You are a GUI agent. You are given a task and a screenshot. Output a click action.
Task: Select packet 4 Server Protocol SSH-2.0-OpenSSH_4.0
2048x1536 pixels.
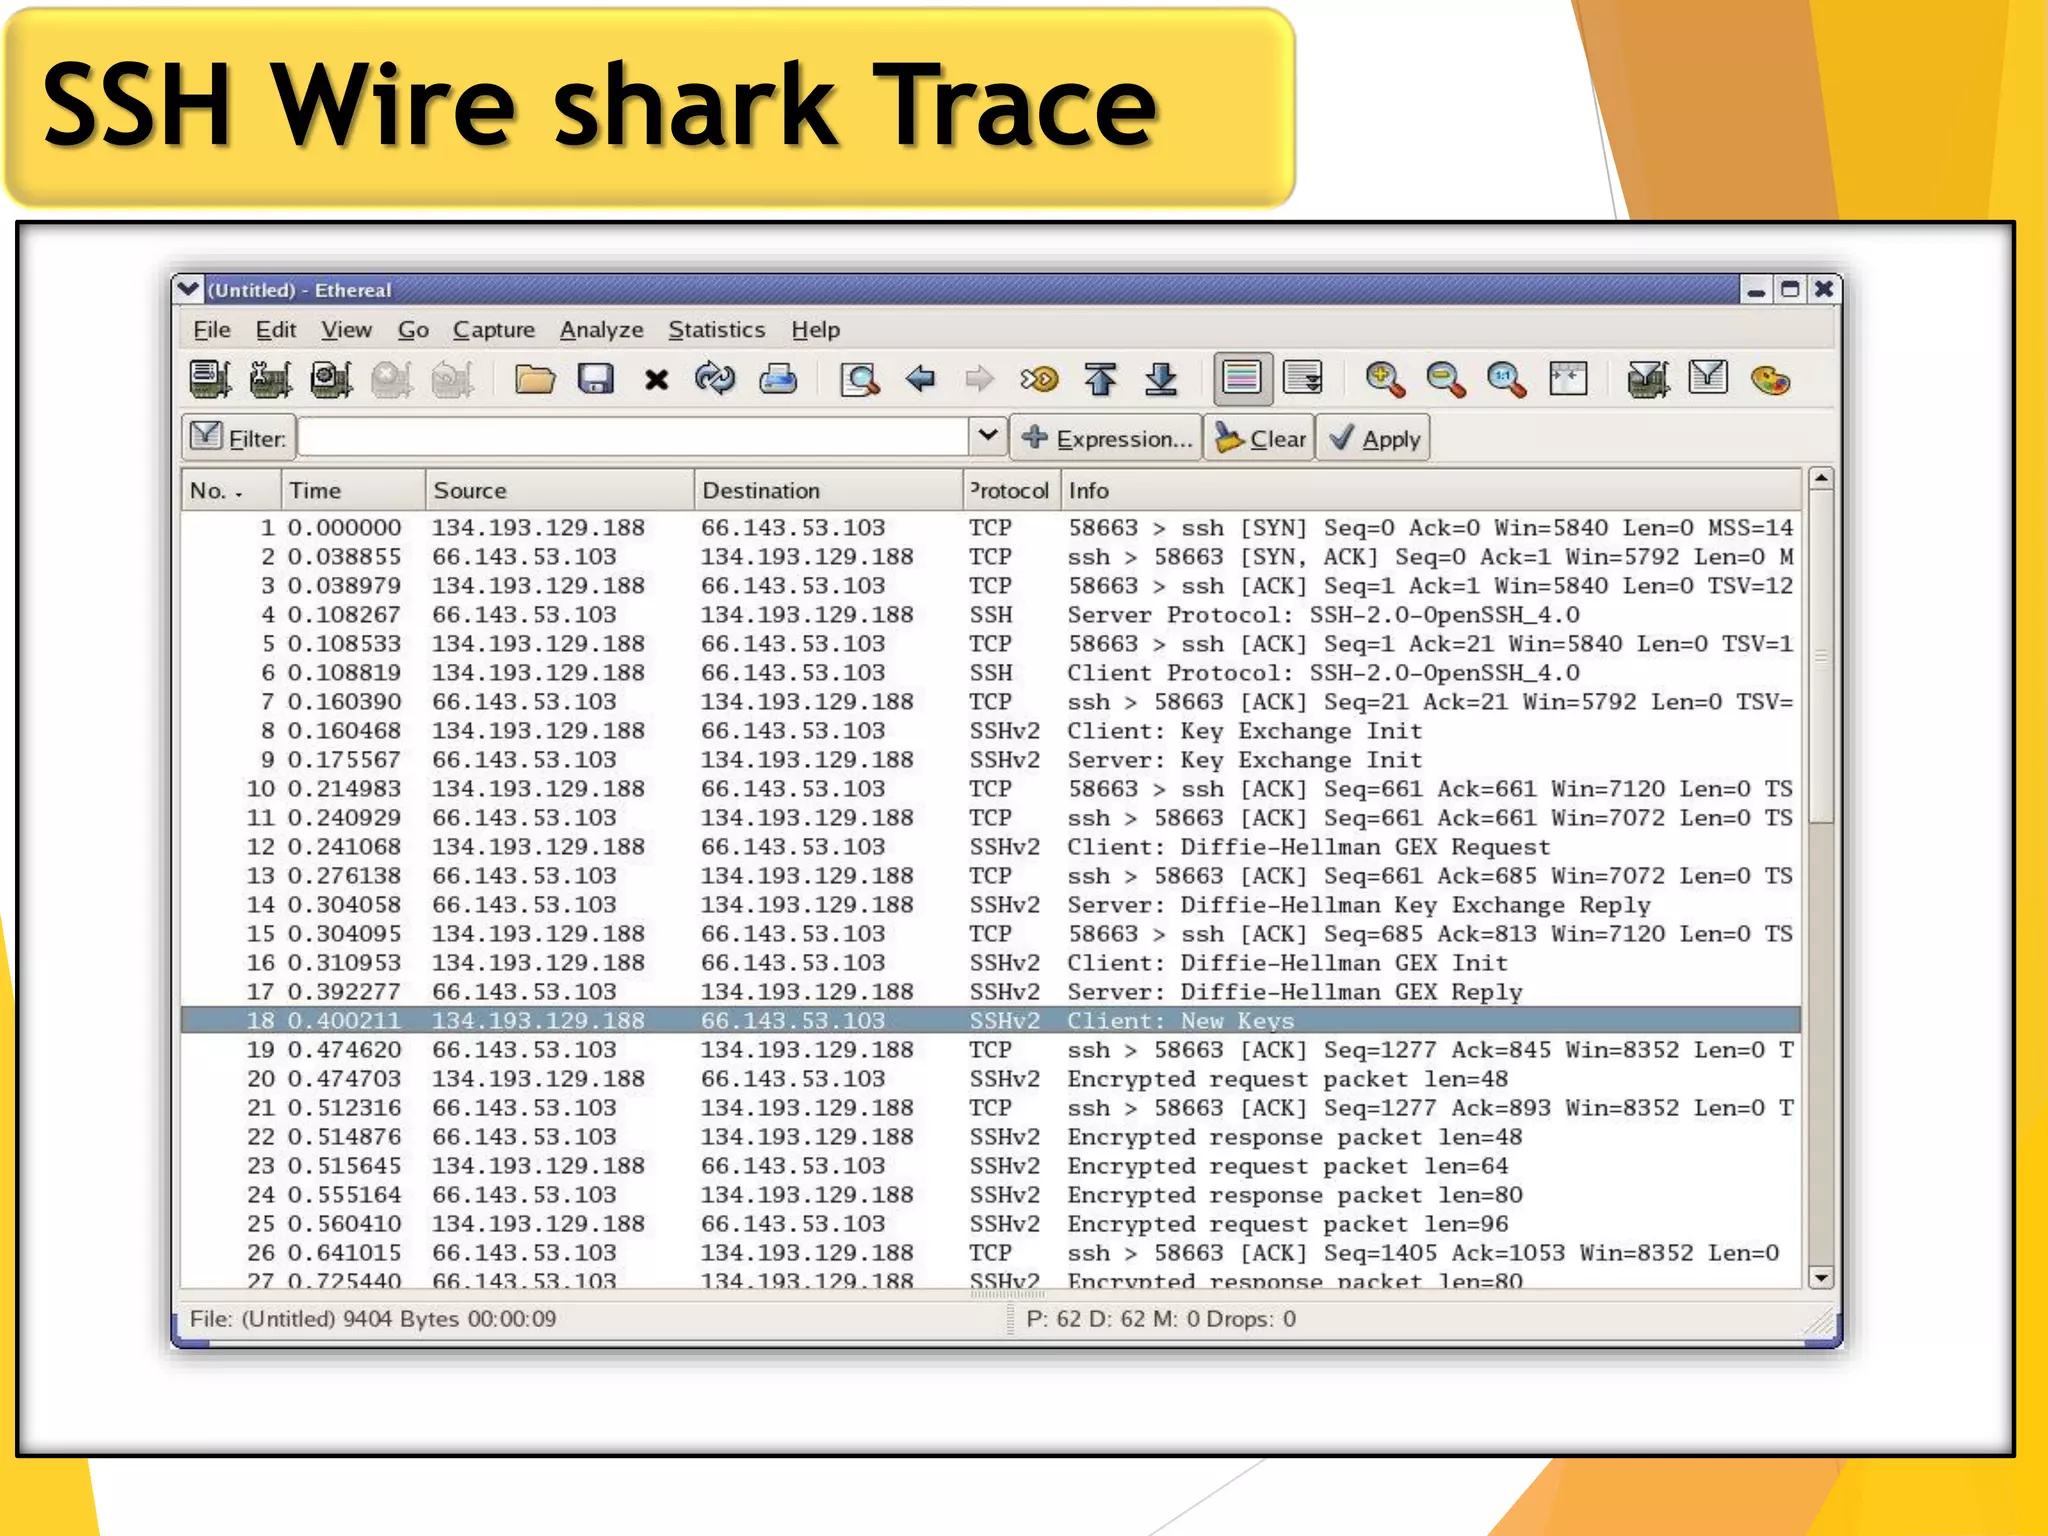(990, 614)
